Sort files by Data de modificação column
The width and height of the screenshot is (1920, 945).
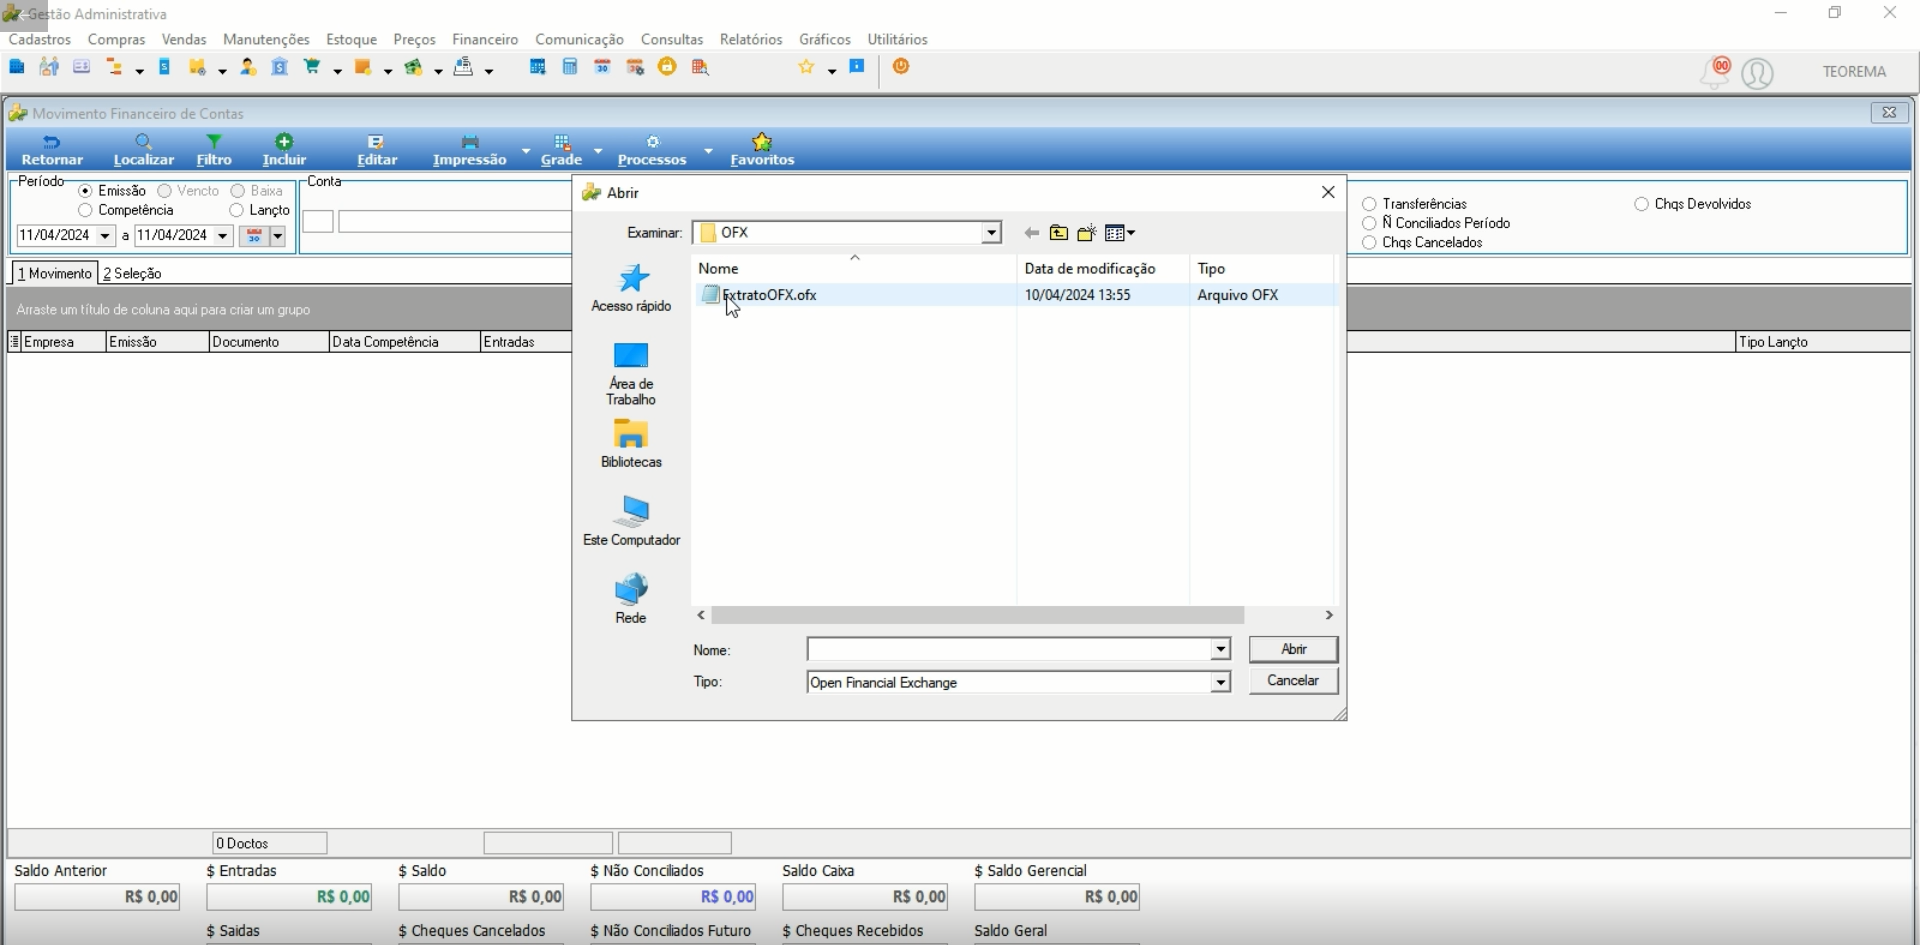click(x=1090, y=268)
